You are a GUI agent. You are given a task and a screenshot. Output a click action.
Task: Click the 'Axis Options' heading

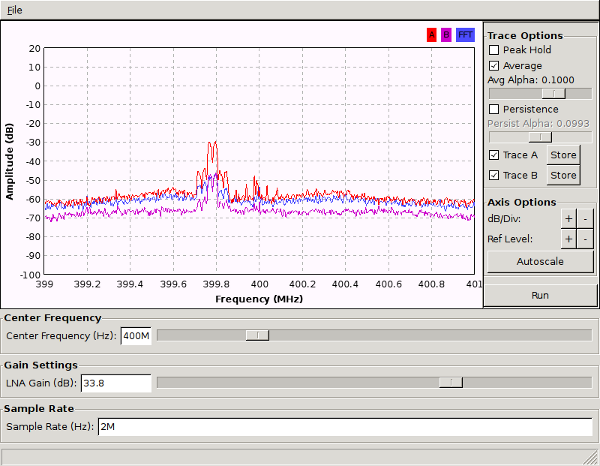click(522, 202)
